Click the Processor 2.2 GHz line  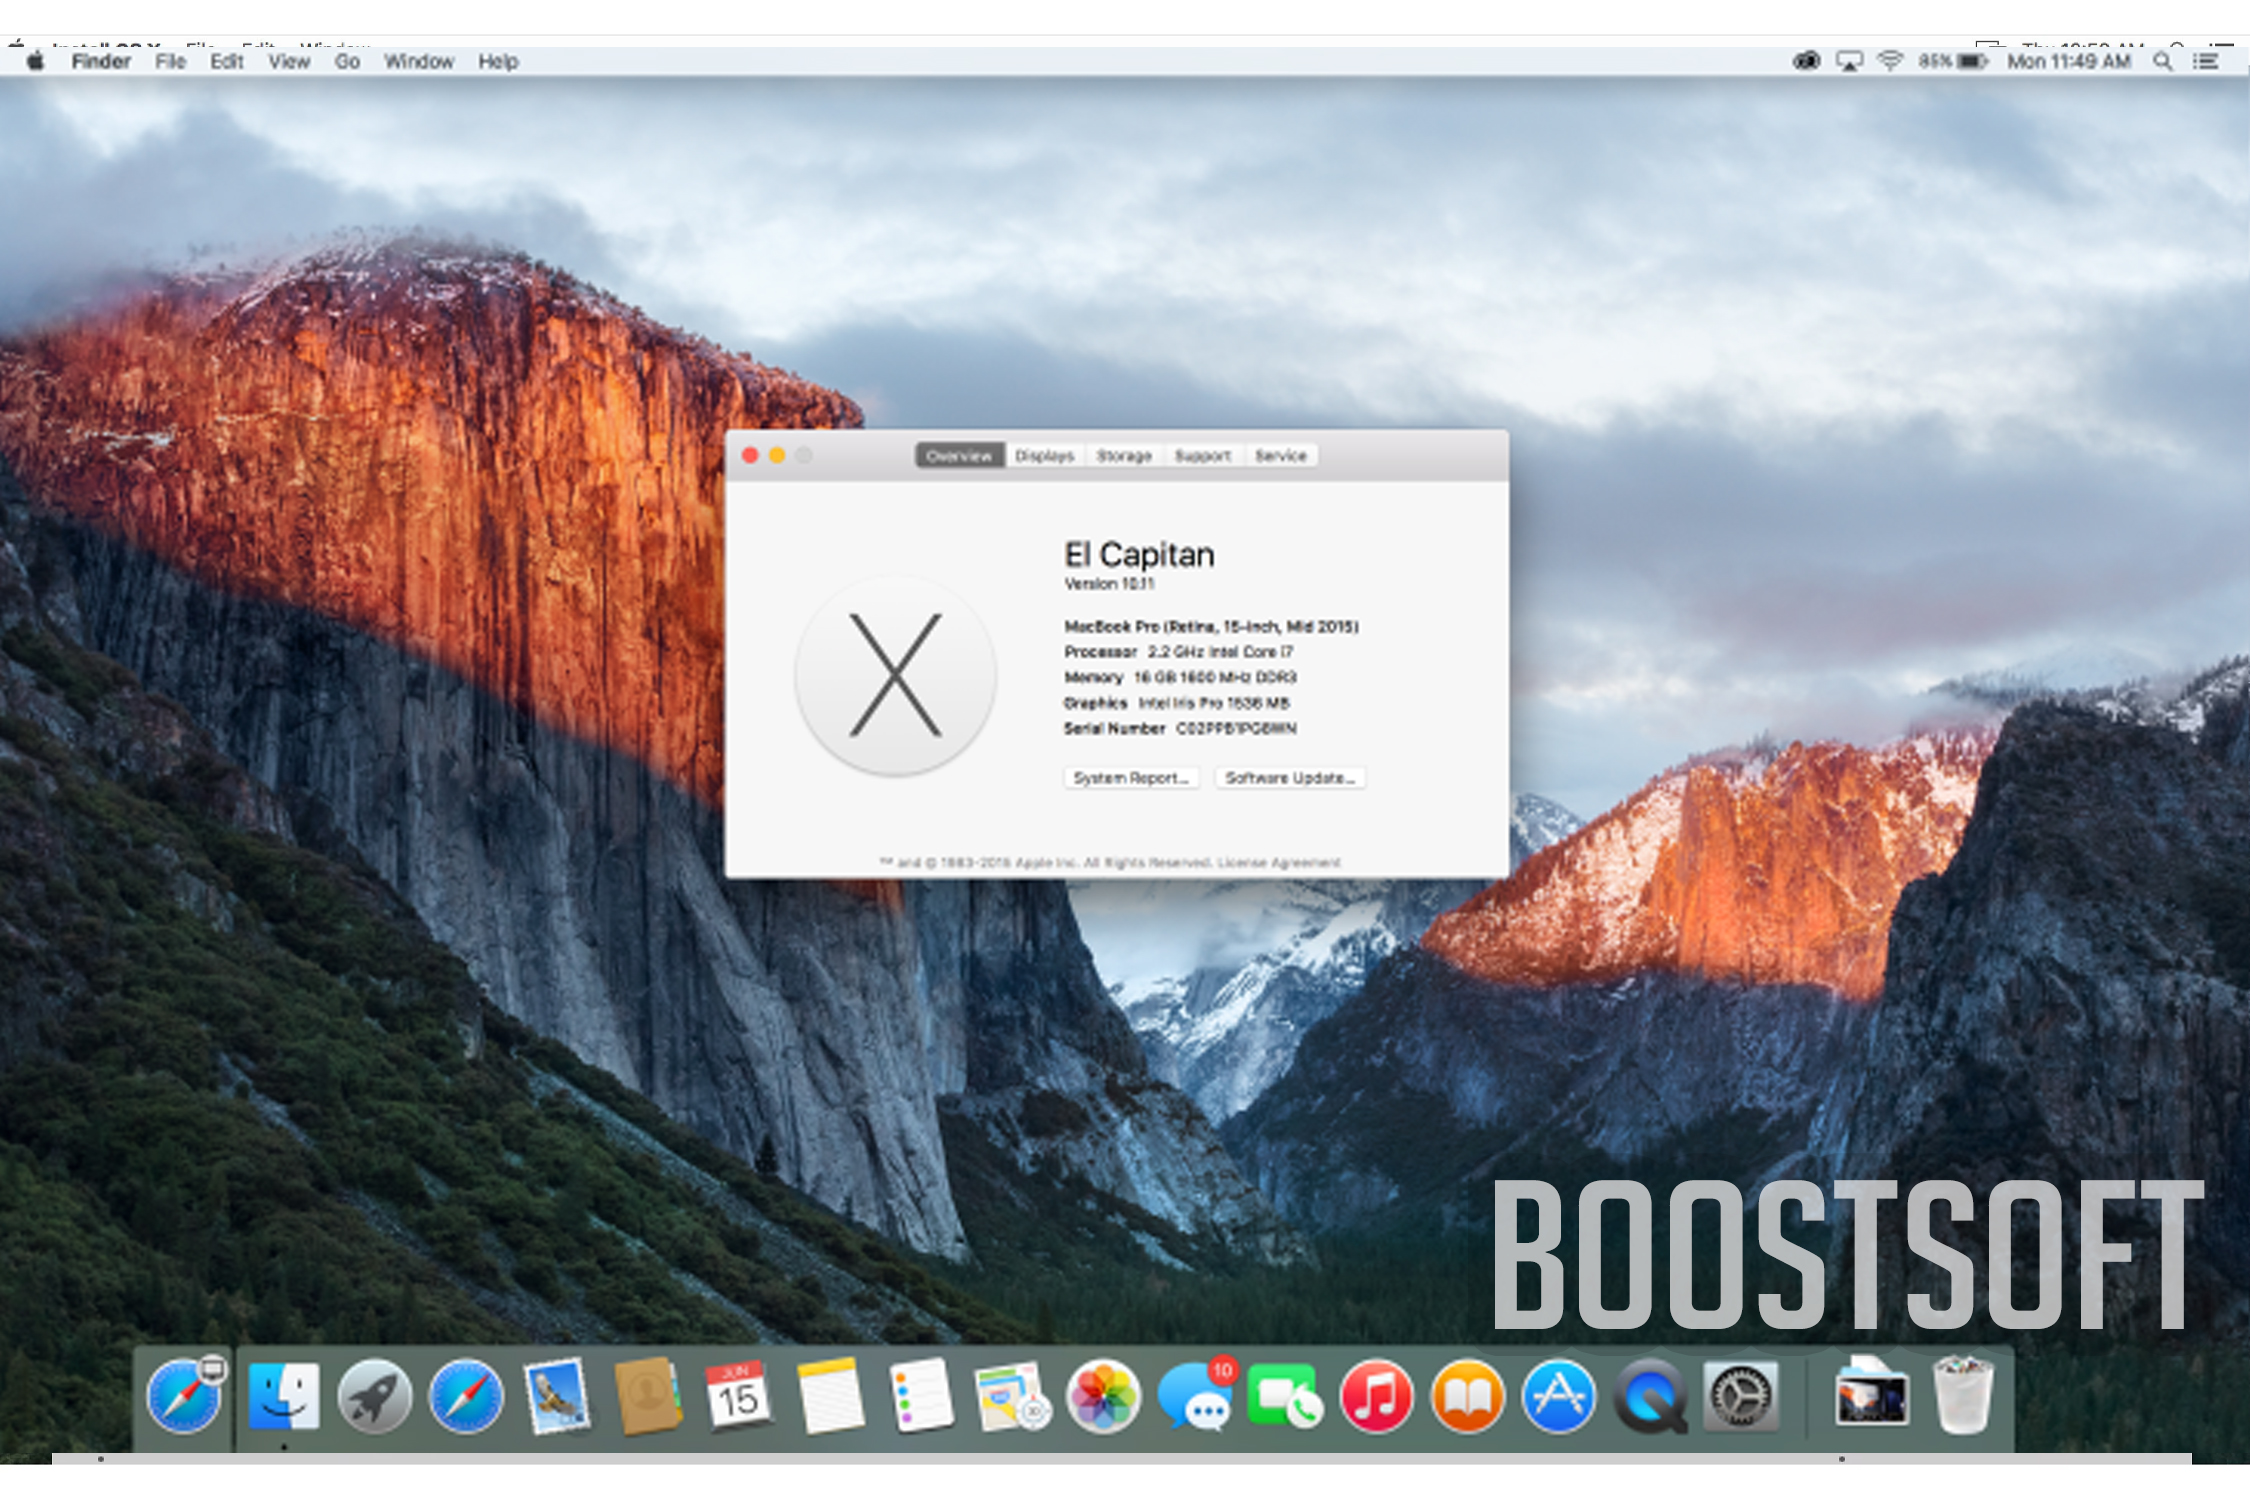[1179, 652]
